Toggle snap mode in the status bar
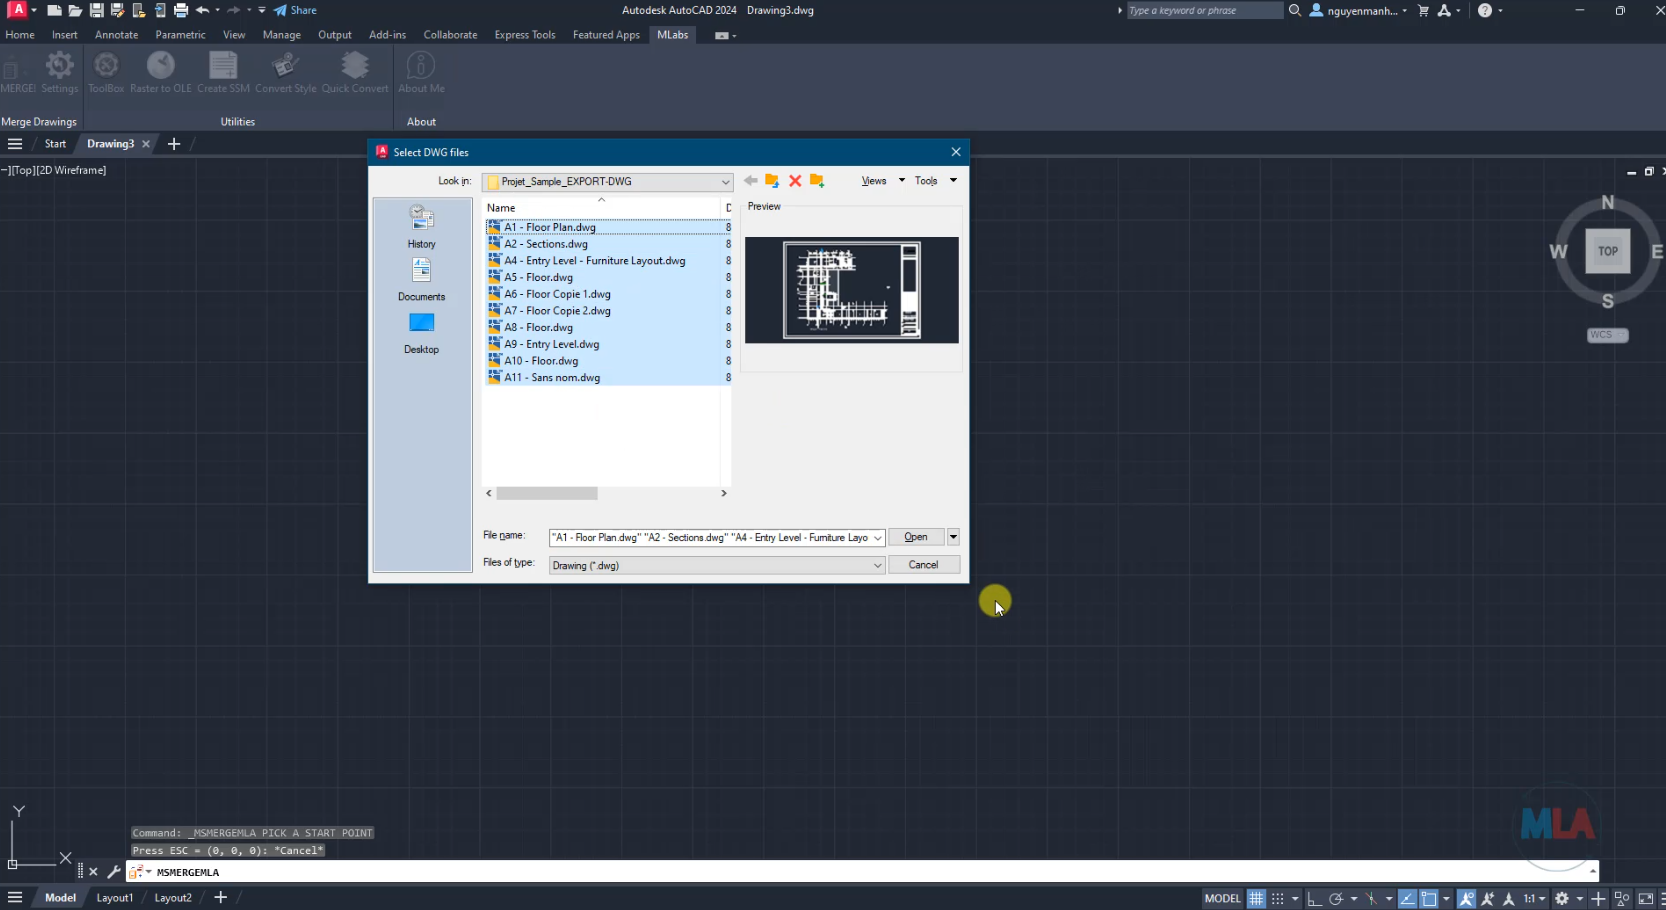The image size is (1666, 910). click(x=1277, y=898)
